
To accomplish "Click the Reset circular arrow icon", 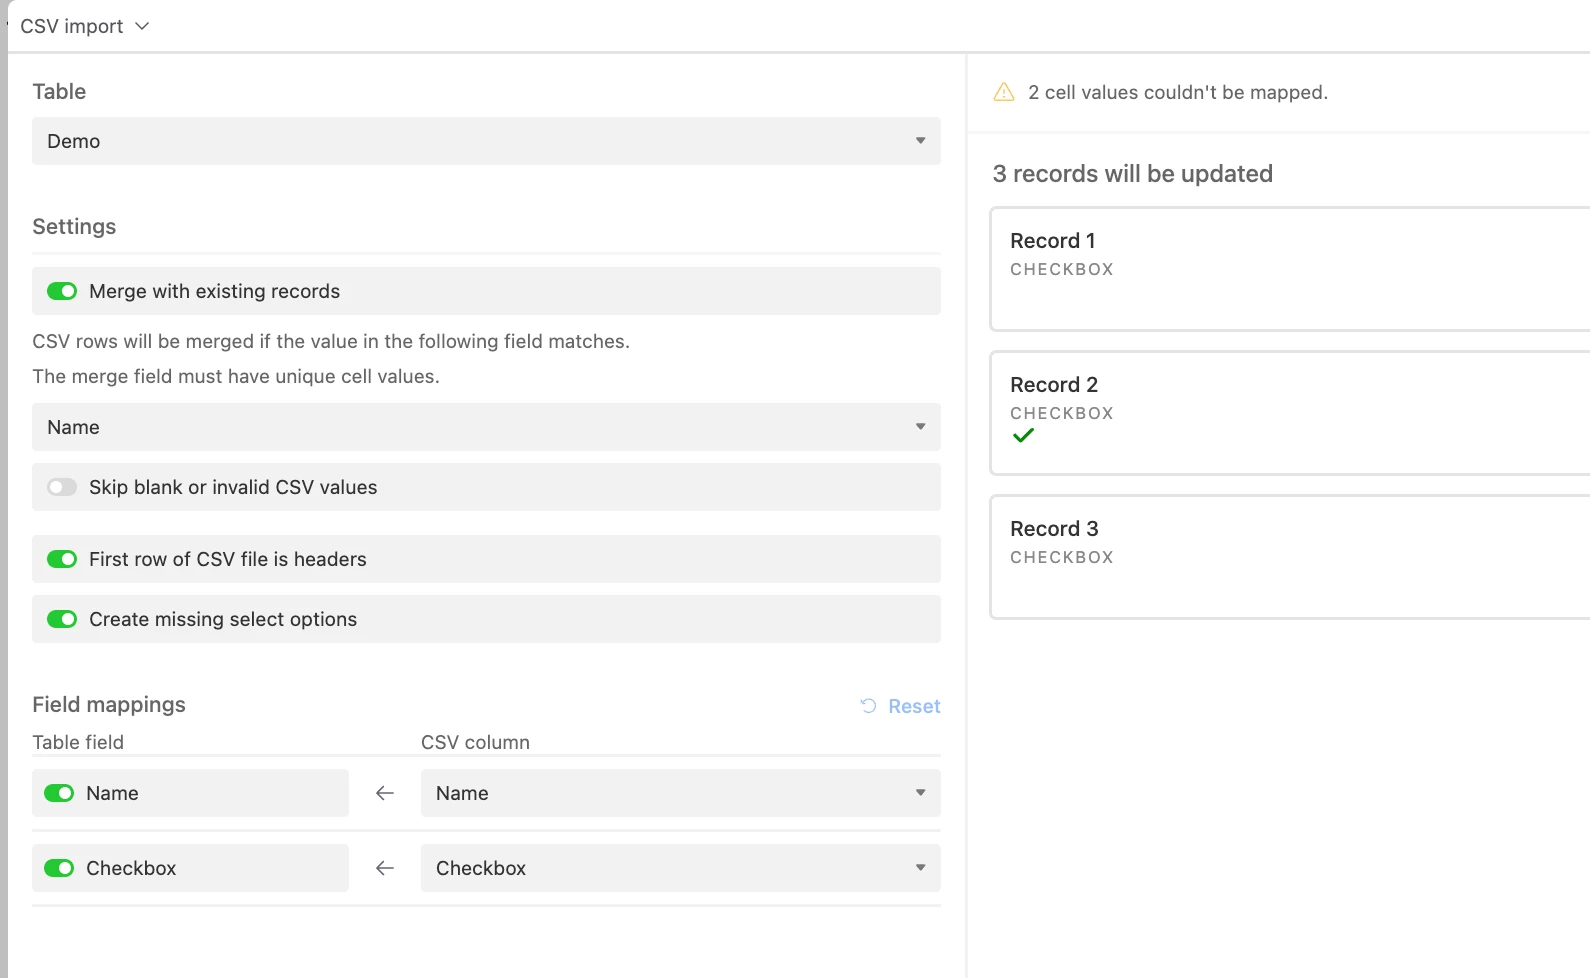I will coord(868,706).
